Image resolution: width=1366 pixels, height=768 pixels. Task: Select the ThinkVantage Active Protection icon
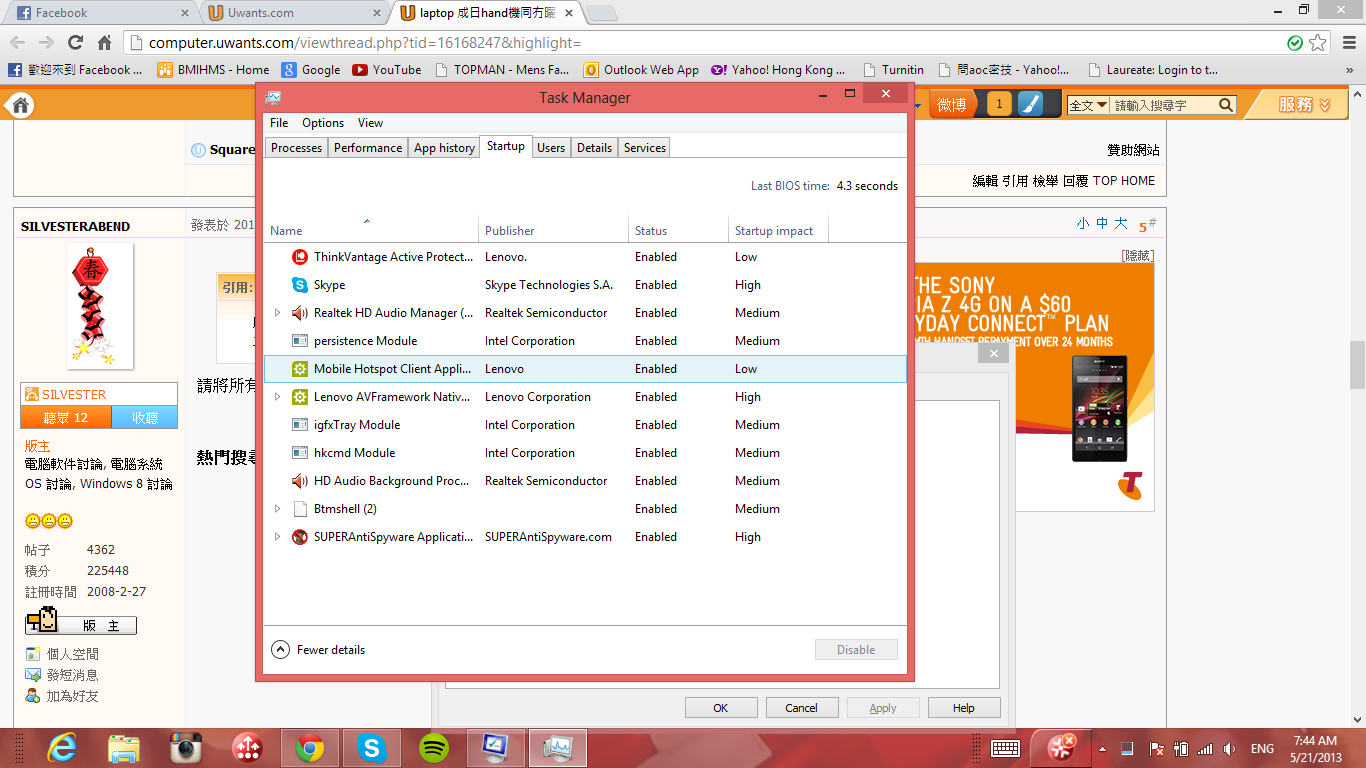pos(299,257)
